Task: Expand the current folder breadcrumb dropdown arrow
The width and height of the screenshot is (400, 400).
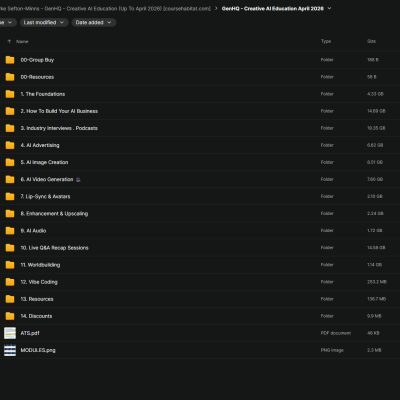Action: (329, 8)
